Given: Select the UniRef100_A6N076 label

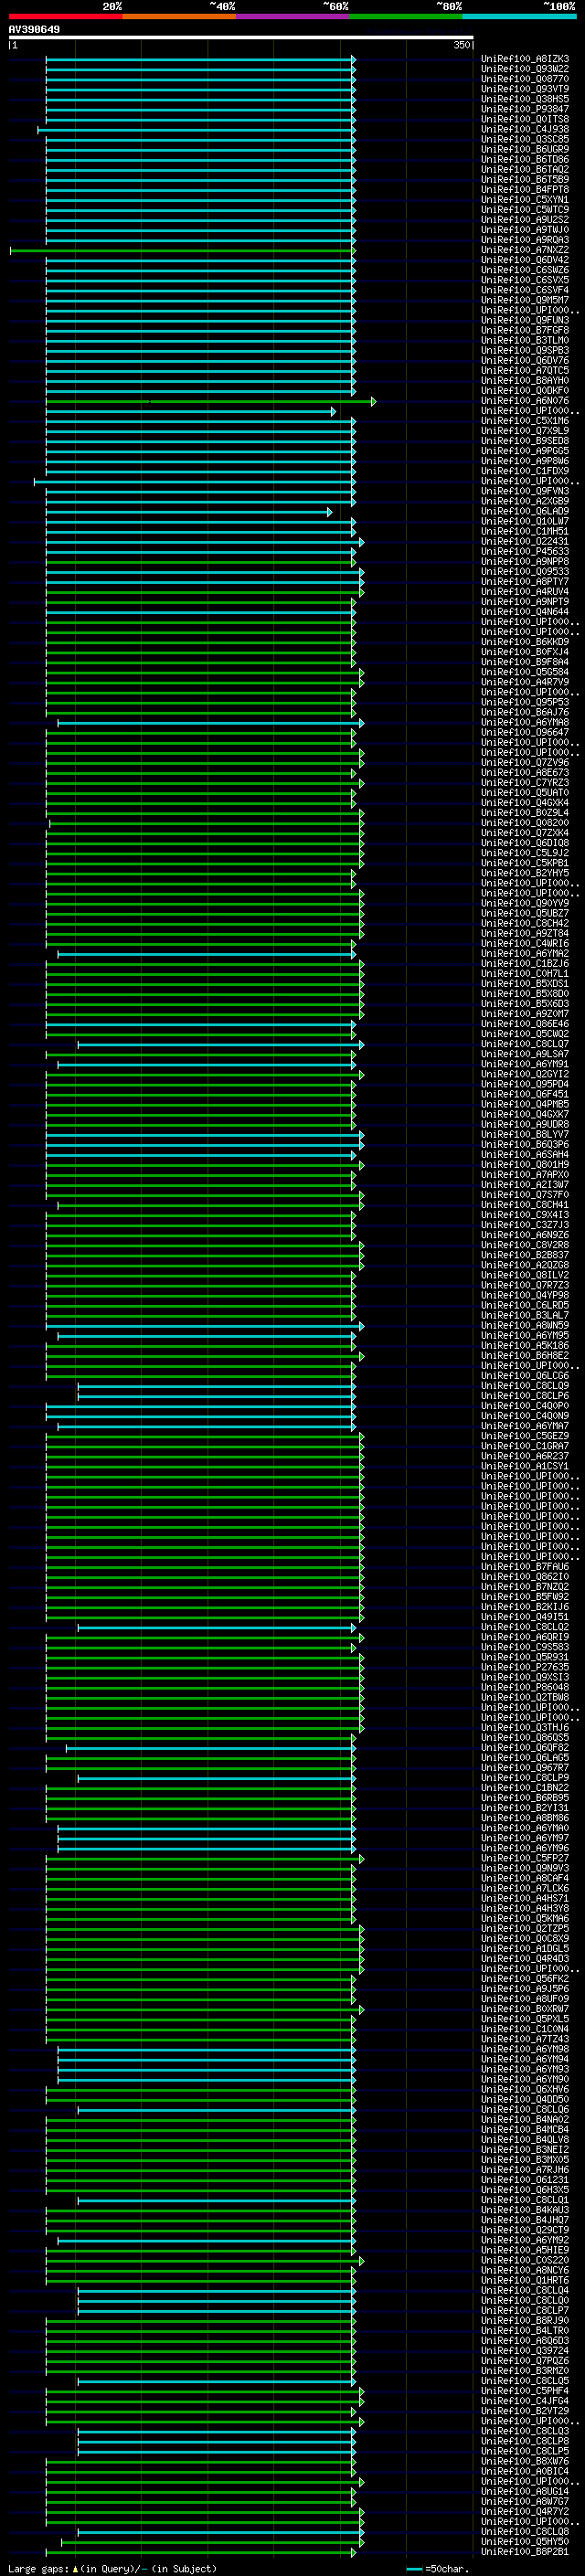Looking at the screenshot, I should coord(525,401).
